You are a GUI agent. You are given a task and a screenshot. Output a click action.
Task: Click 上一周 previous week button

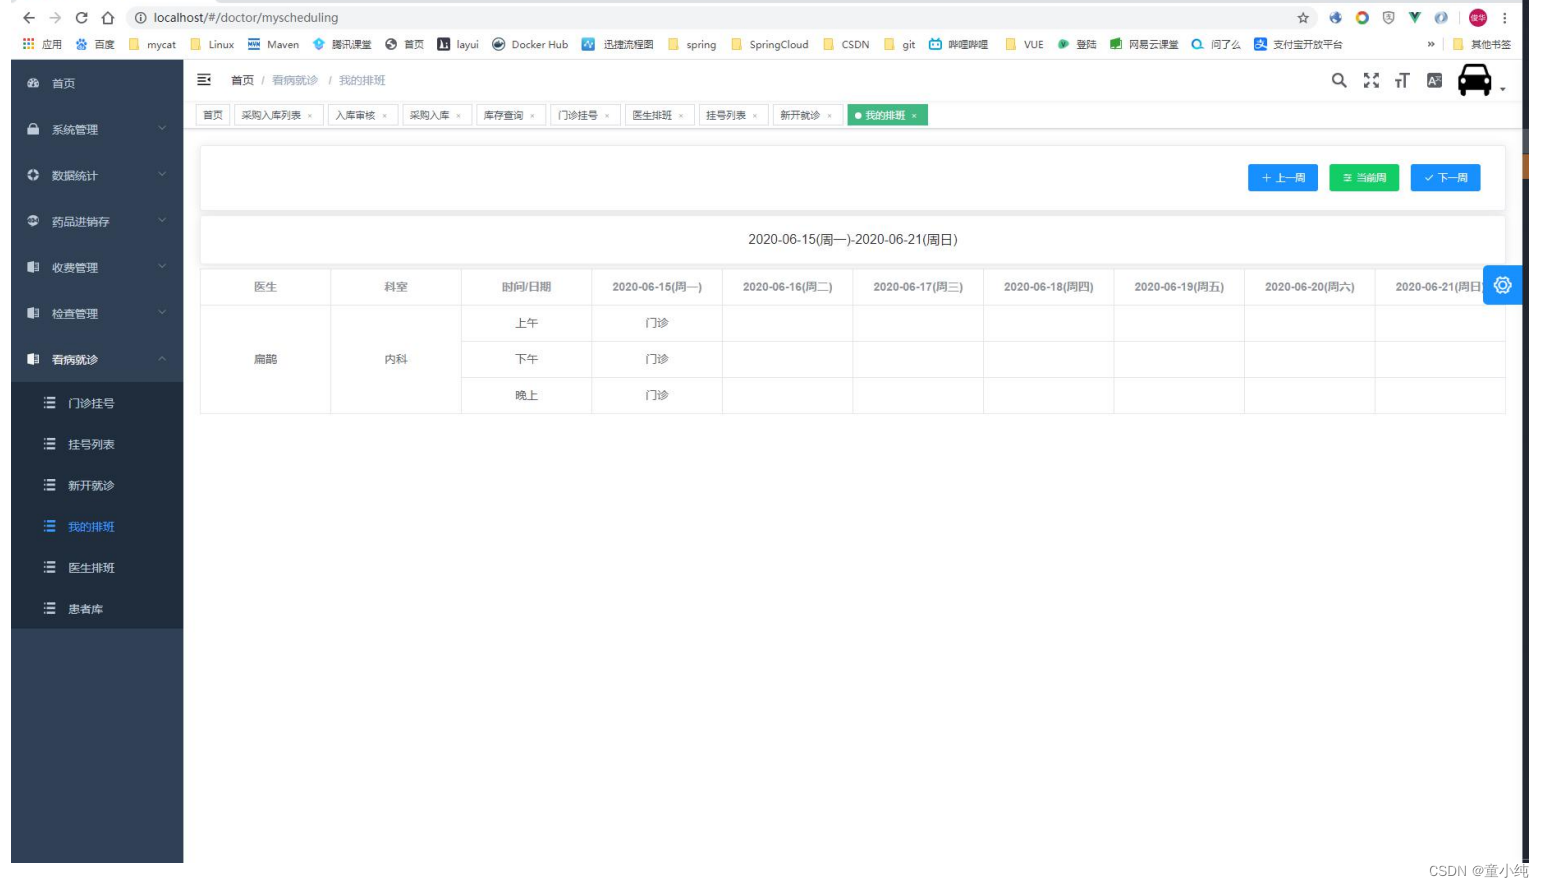point(1282,177)
